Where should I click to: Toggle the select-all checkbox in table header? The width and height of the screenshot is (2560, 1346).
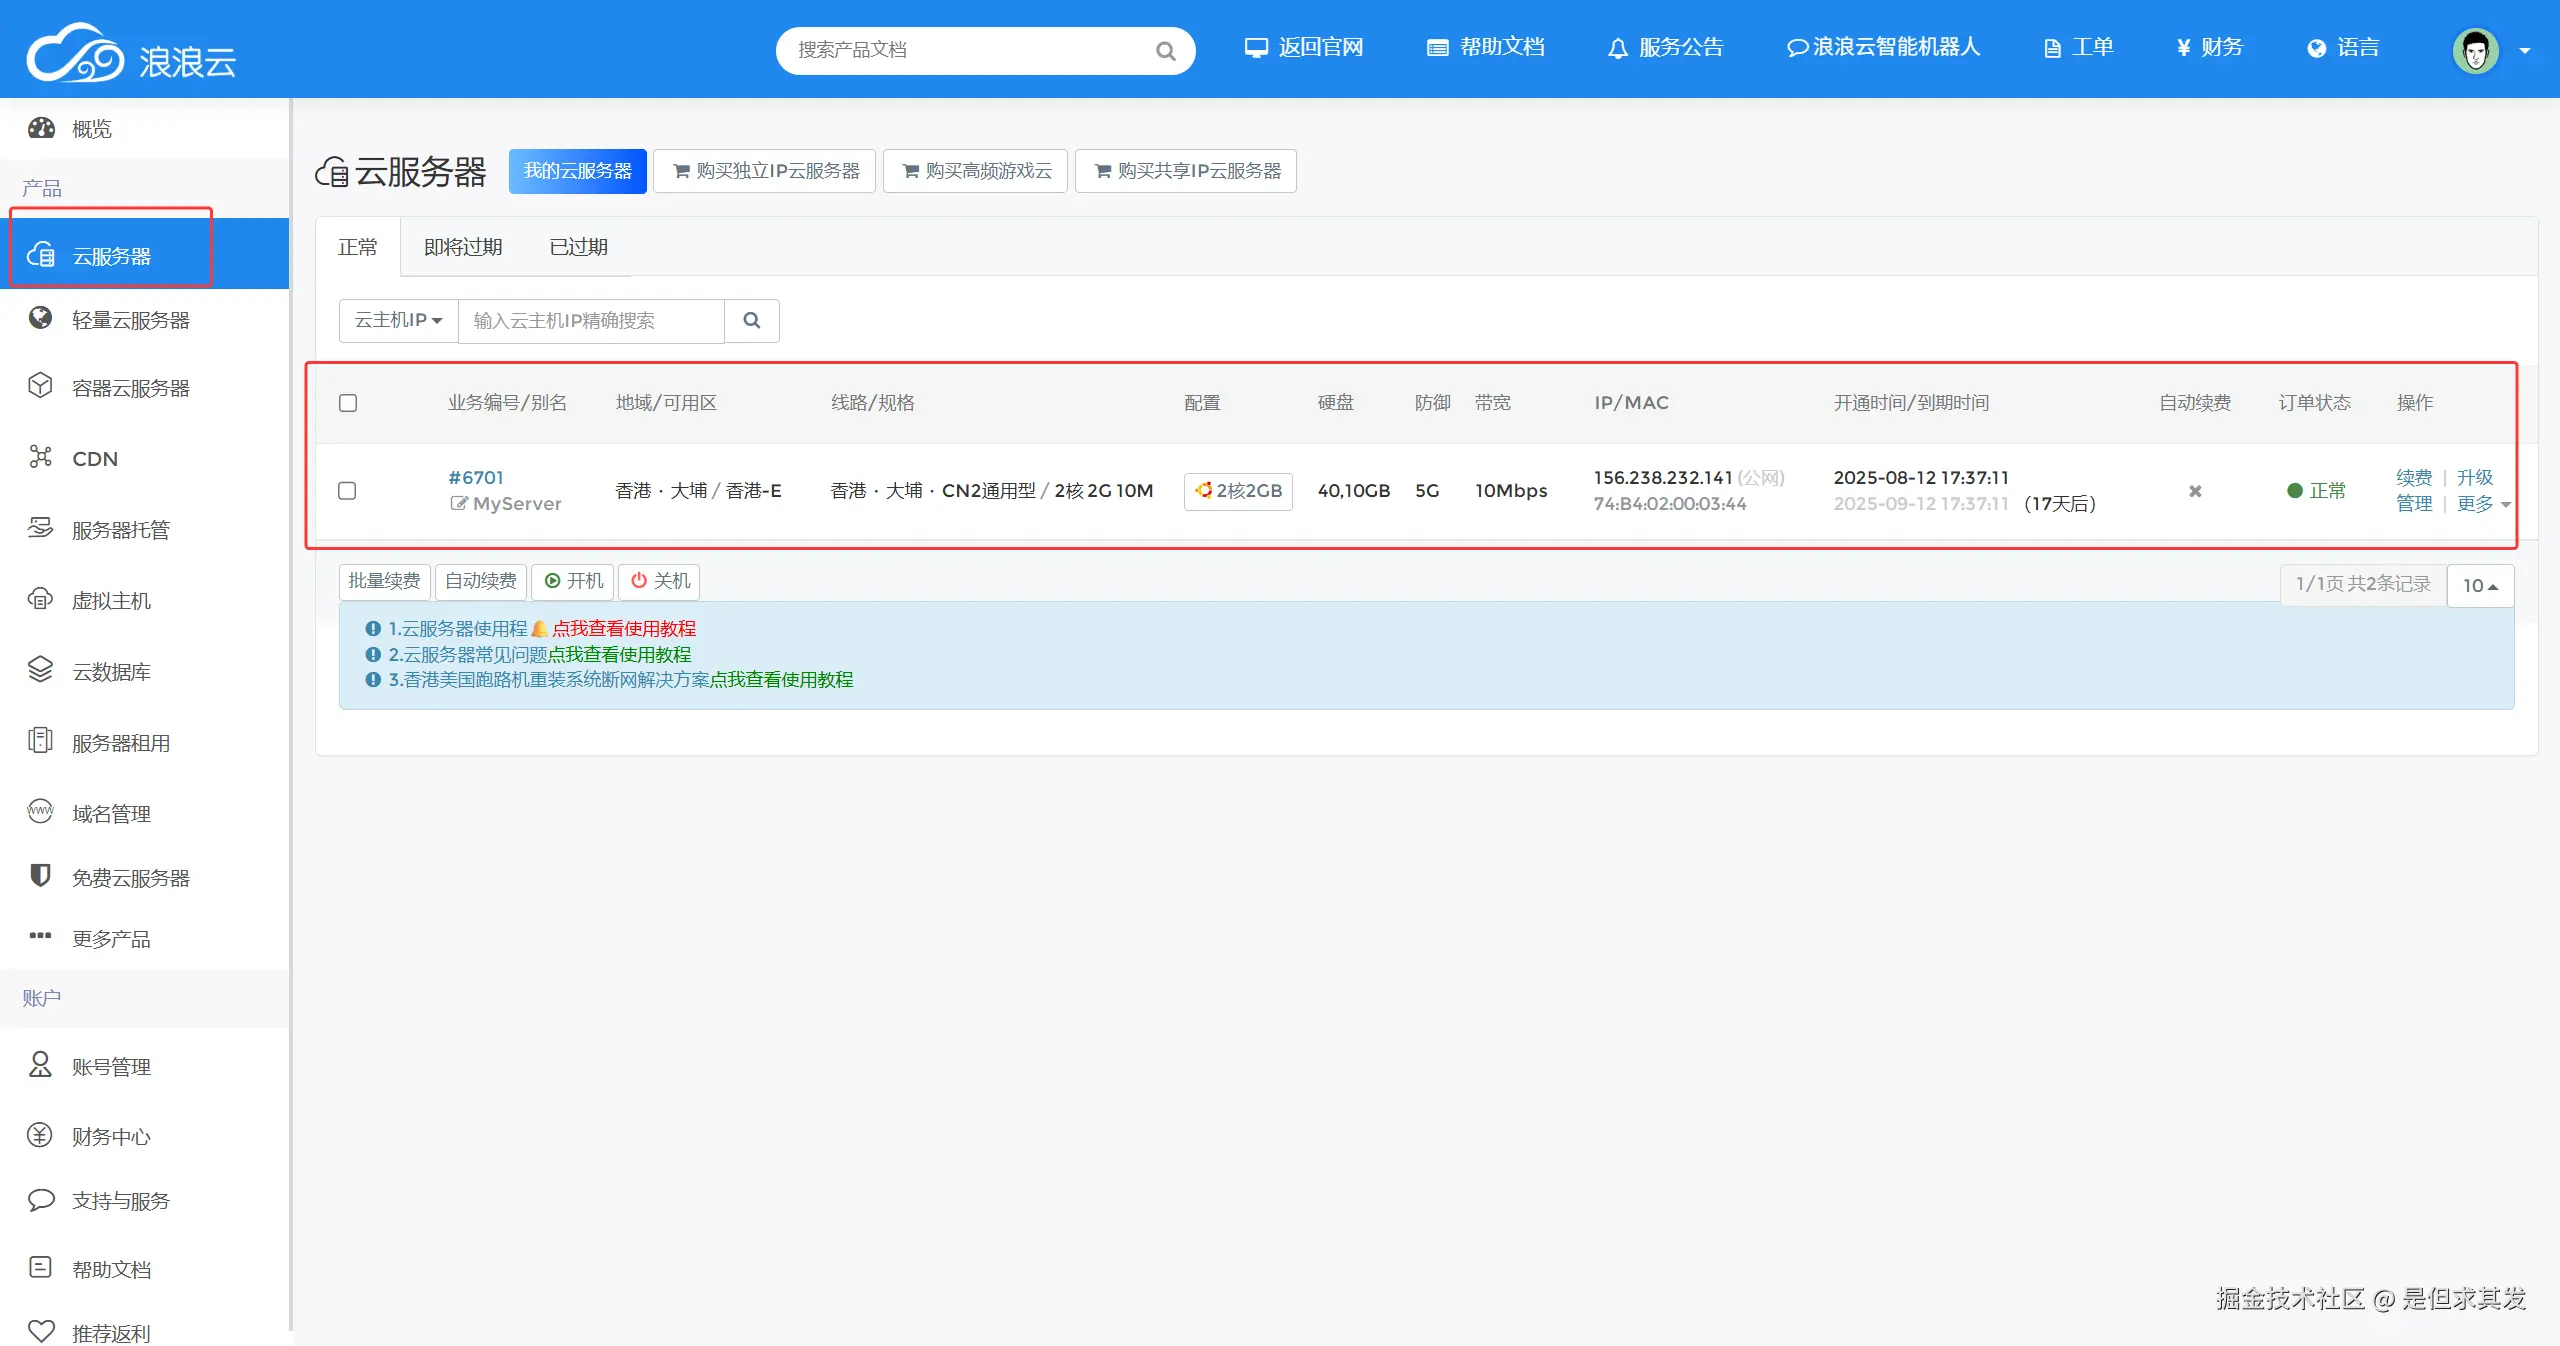tap(348, 403)
